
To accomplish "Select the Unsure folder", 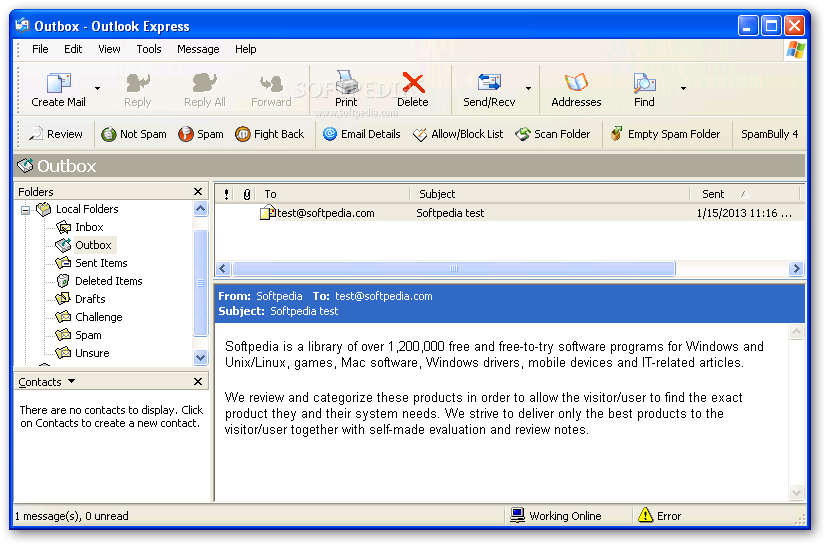I will click(x=92, y=353).
